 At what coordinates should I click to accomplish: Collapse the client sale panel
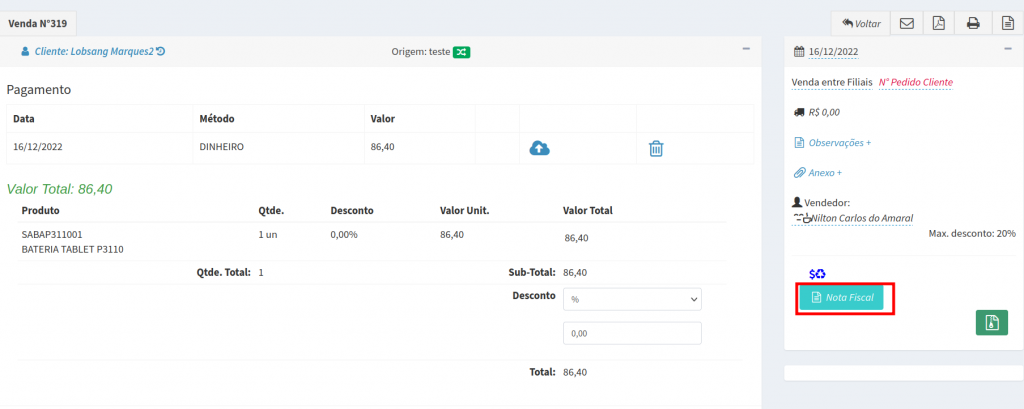(746, 48)
